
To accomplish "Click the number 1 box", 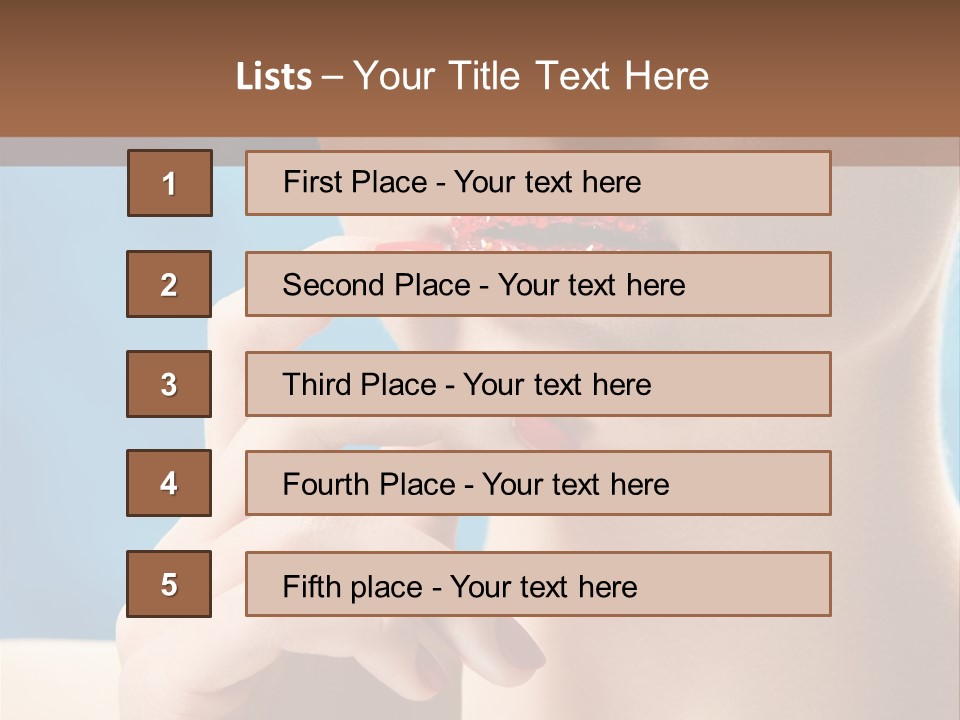I will tap(170, 183).
